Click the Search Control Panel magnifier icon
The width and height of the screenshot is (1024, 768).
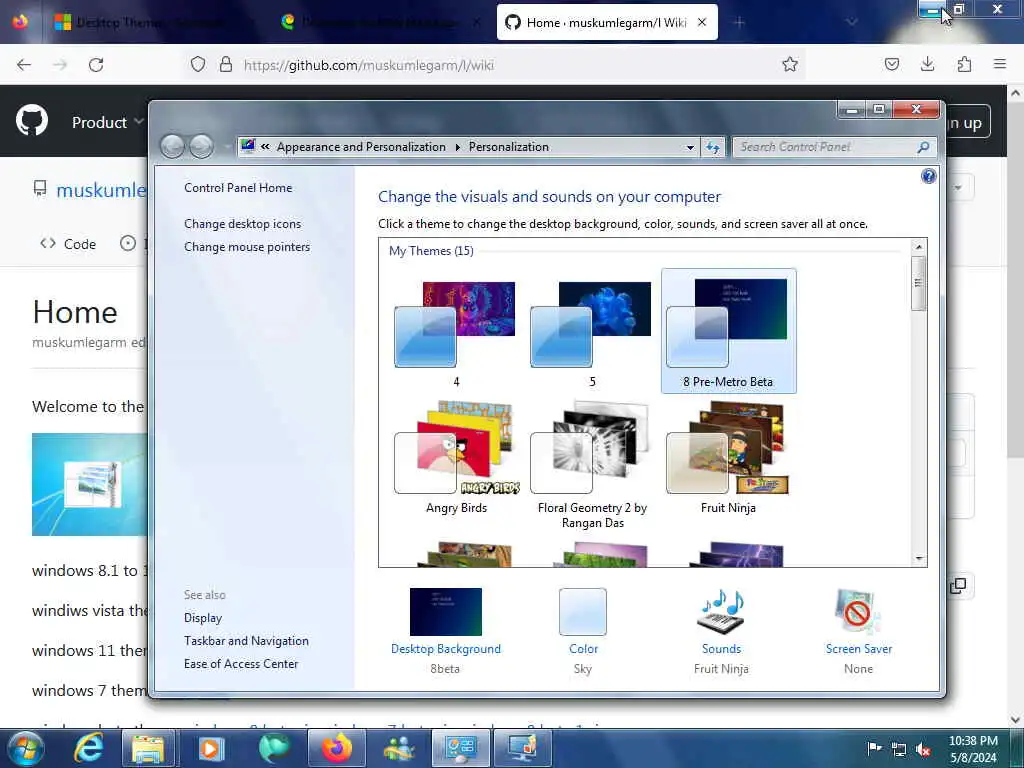click(x=923, y=147)
